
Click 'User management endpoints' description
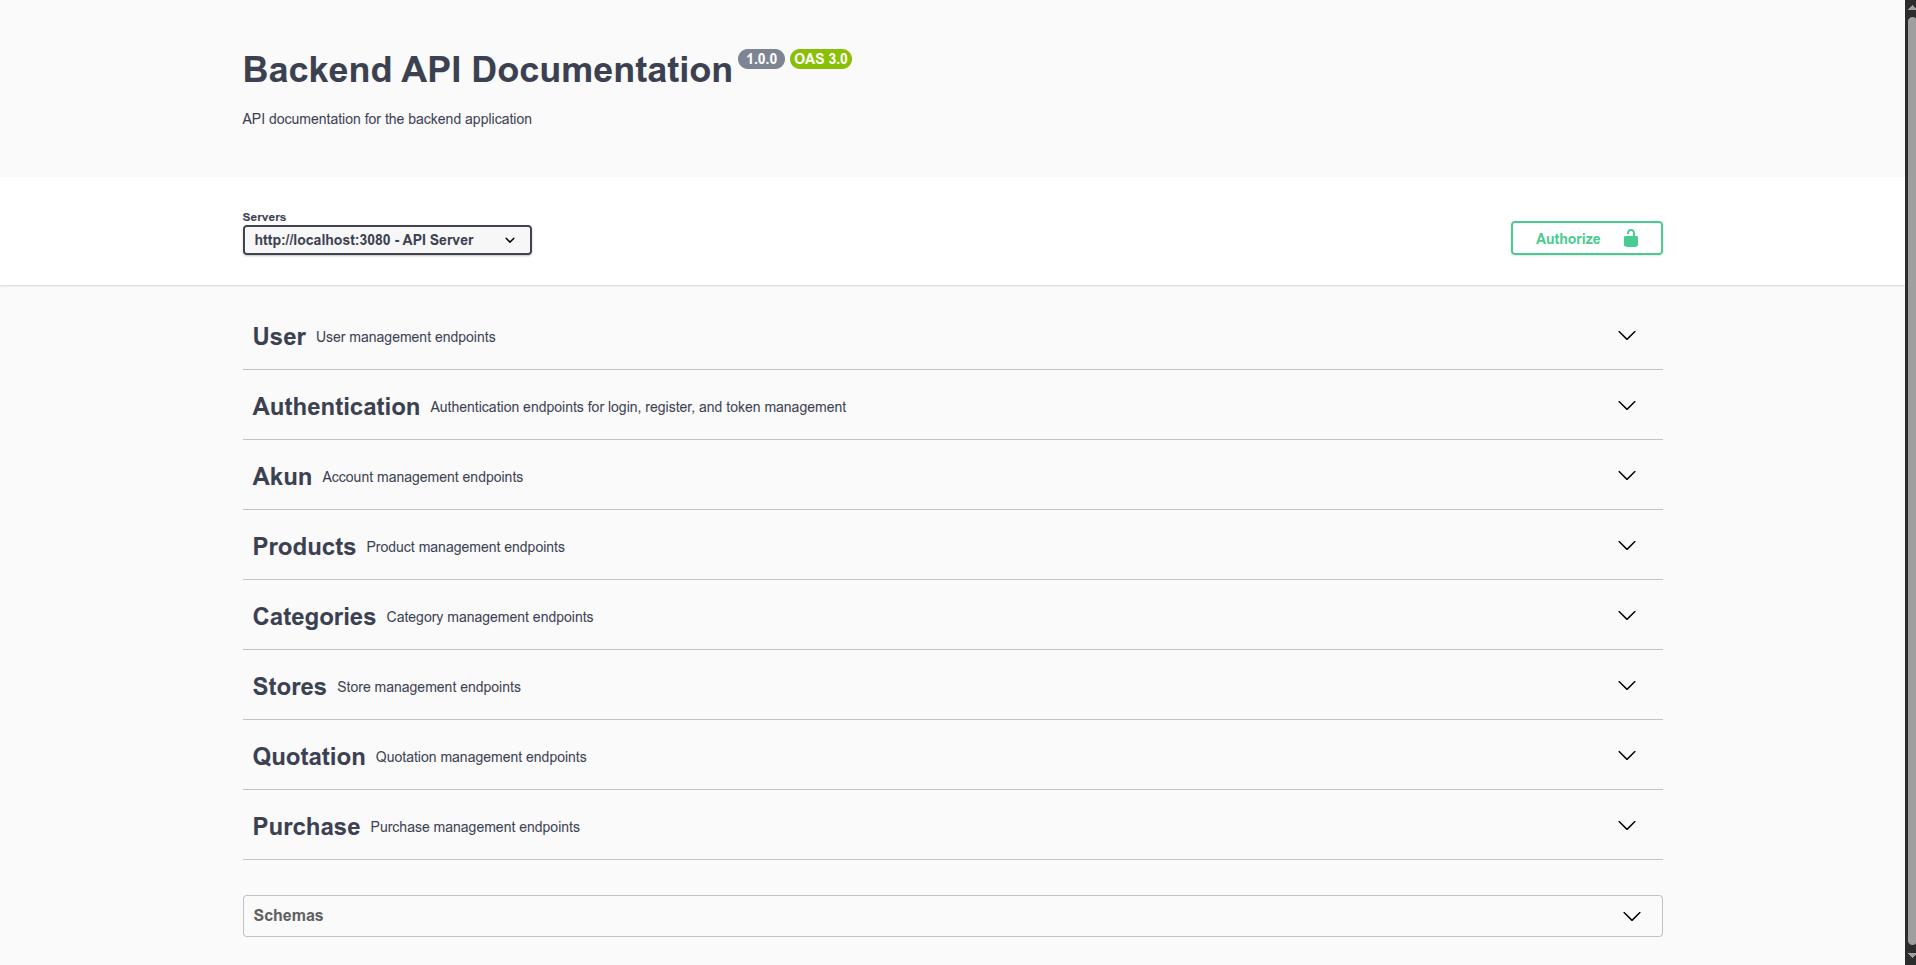[406, 337]
